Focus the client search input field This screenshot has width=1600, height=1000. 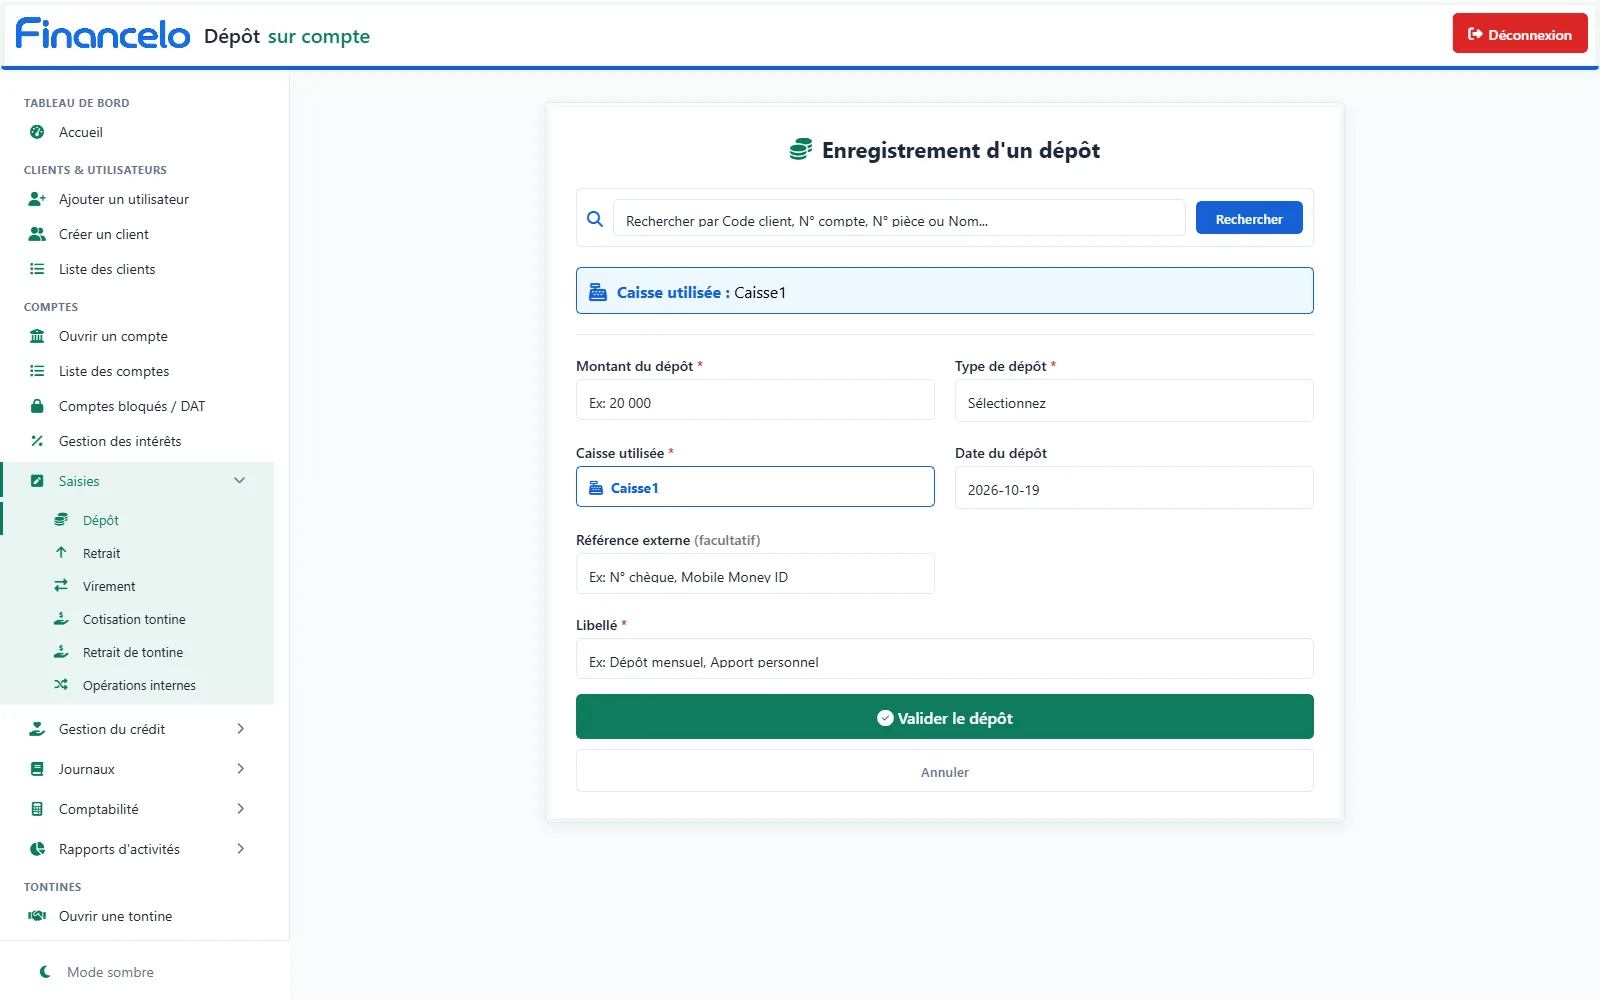click(x=899, y=218)
